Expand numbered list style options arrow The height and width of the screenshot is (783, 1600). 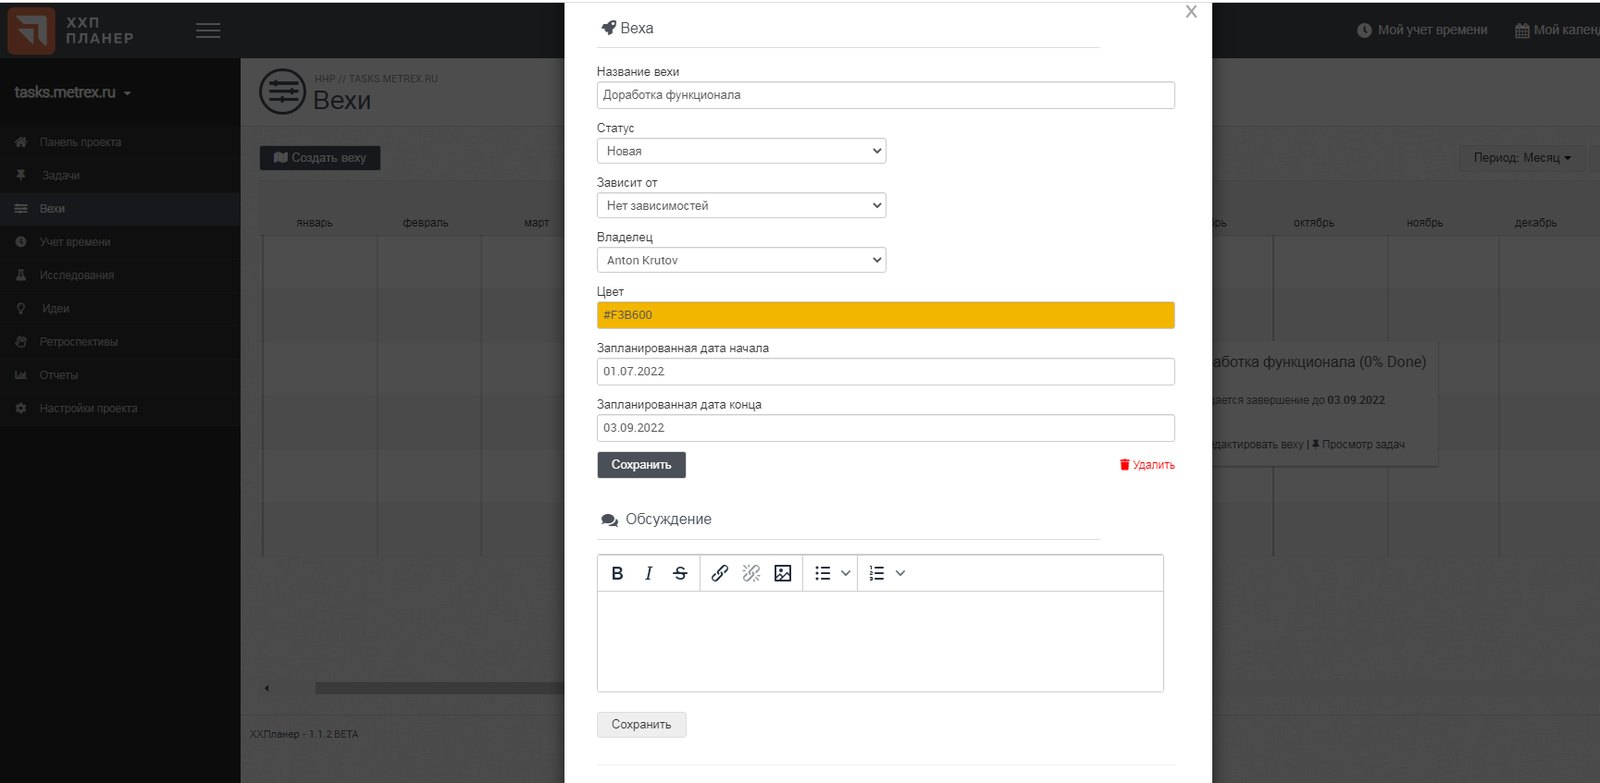point(900,573)
